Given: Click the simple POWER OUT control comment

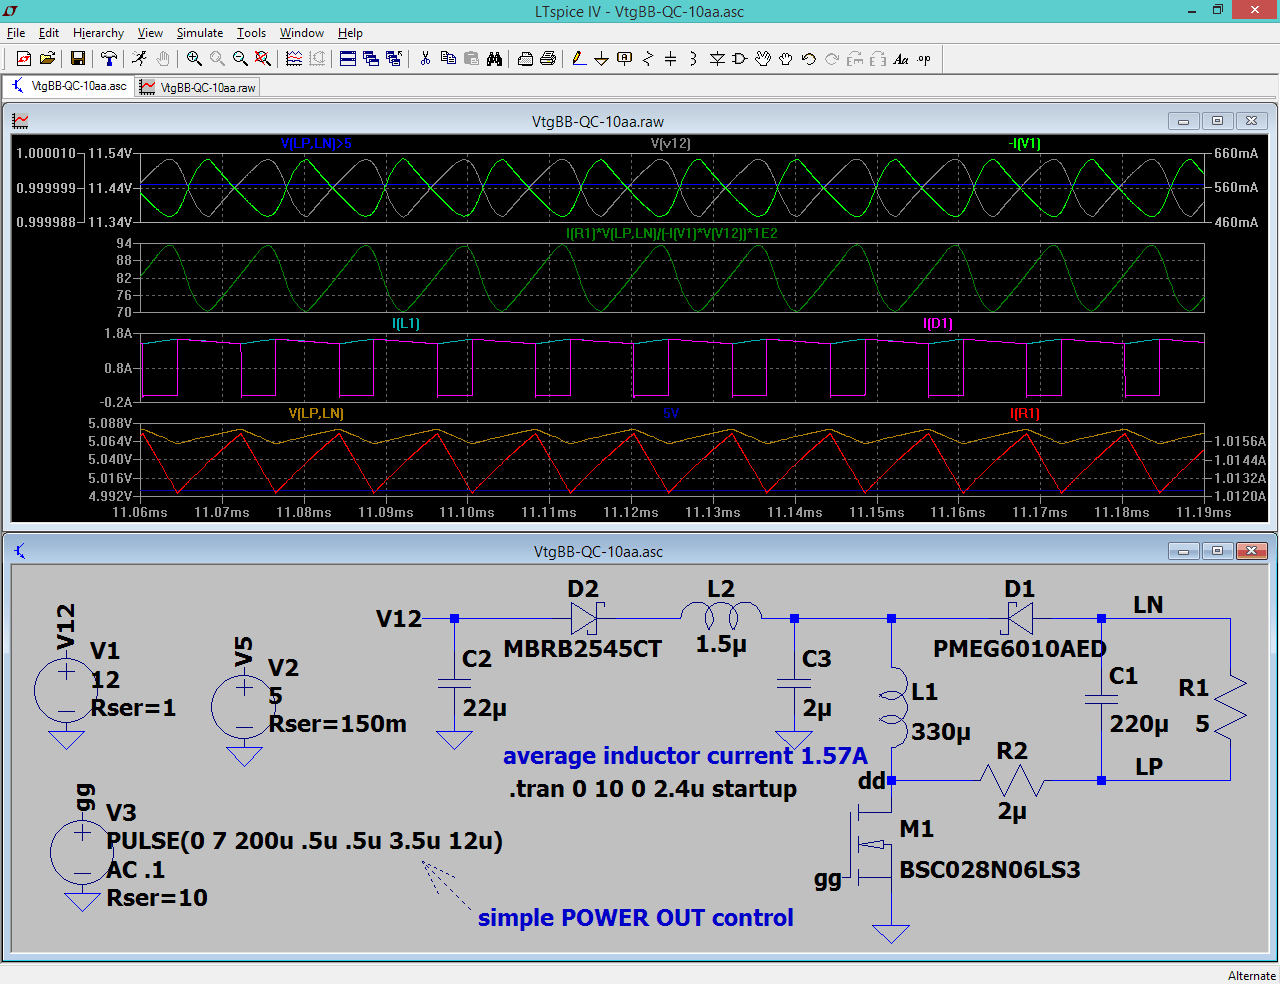Looking at the screenshot, I should pos(636,918).
